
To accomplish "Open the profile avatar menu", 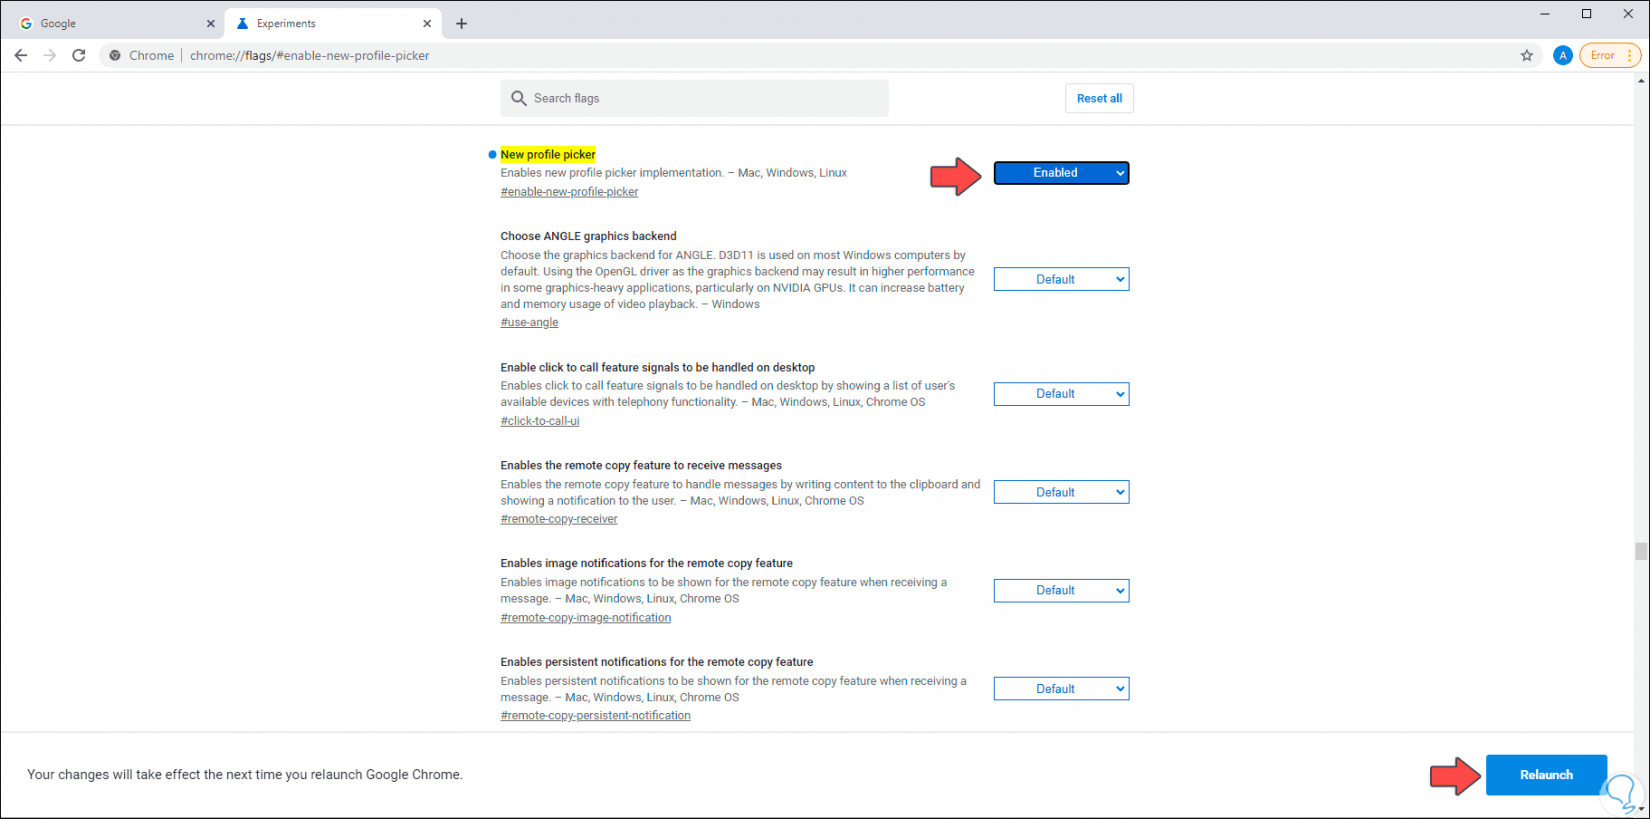I will point(1563,56).
